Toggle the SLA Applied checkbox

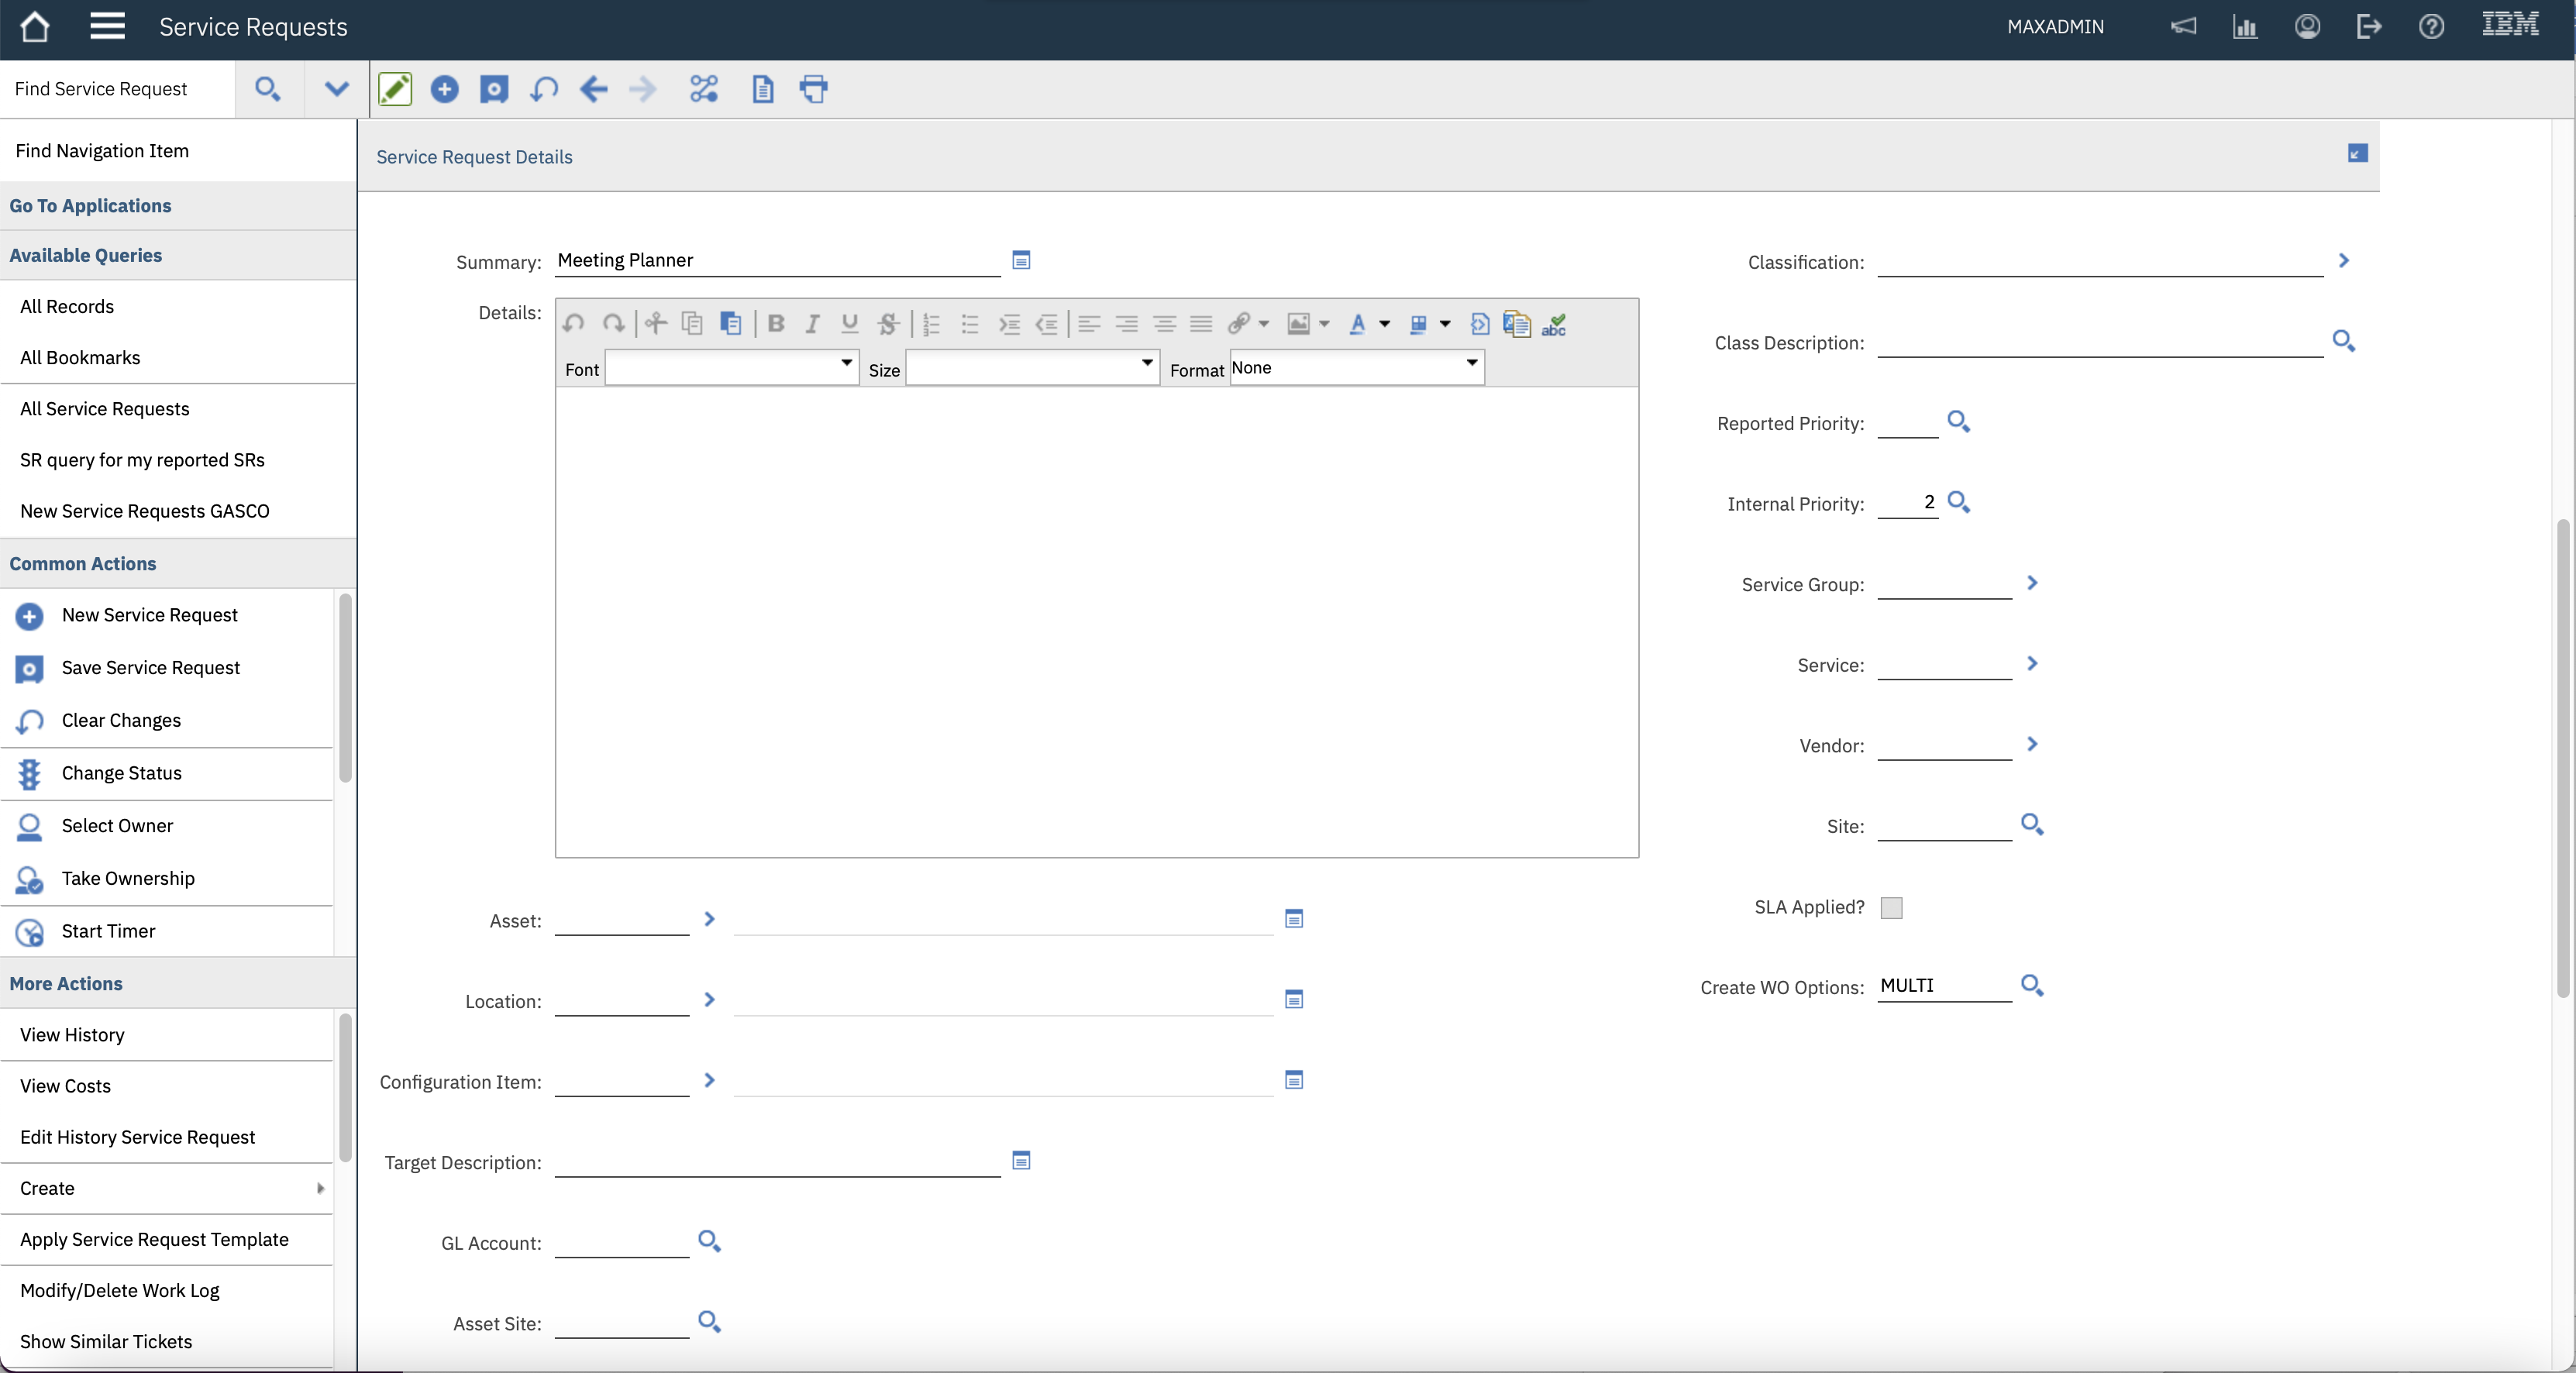coord(1891,907)
